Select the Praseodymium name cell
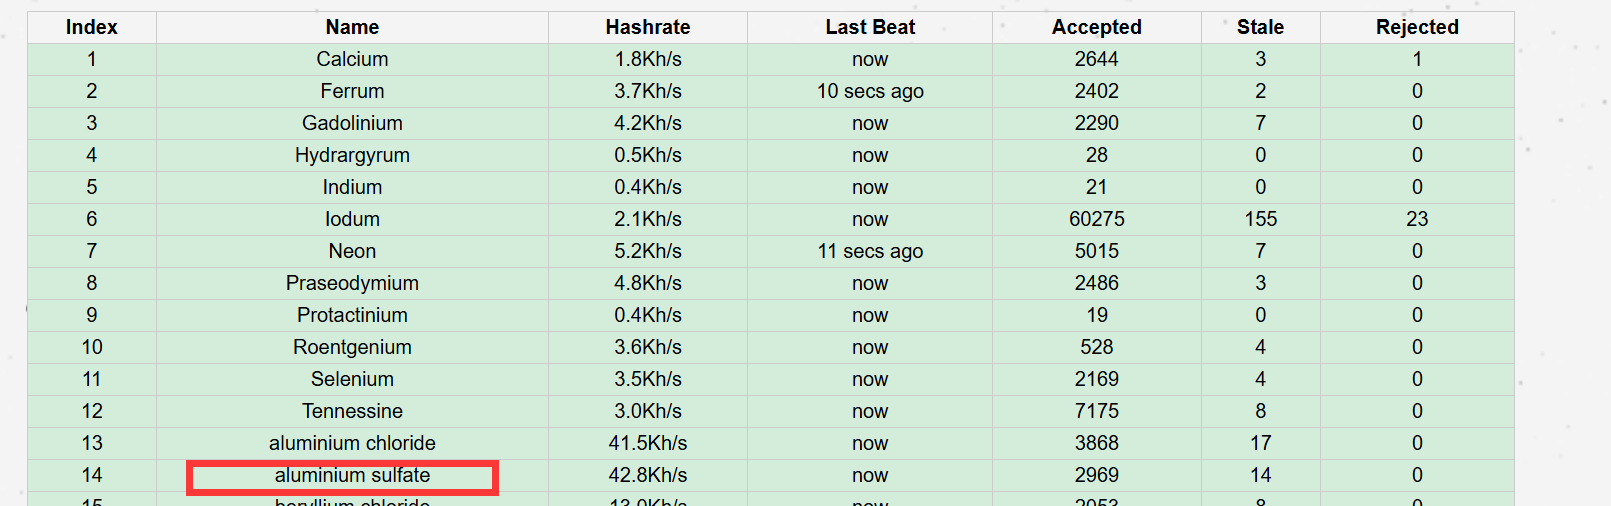Screen dimensions: 1611x506 click(x=352, y=283)
